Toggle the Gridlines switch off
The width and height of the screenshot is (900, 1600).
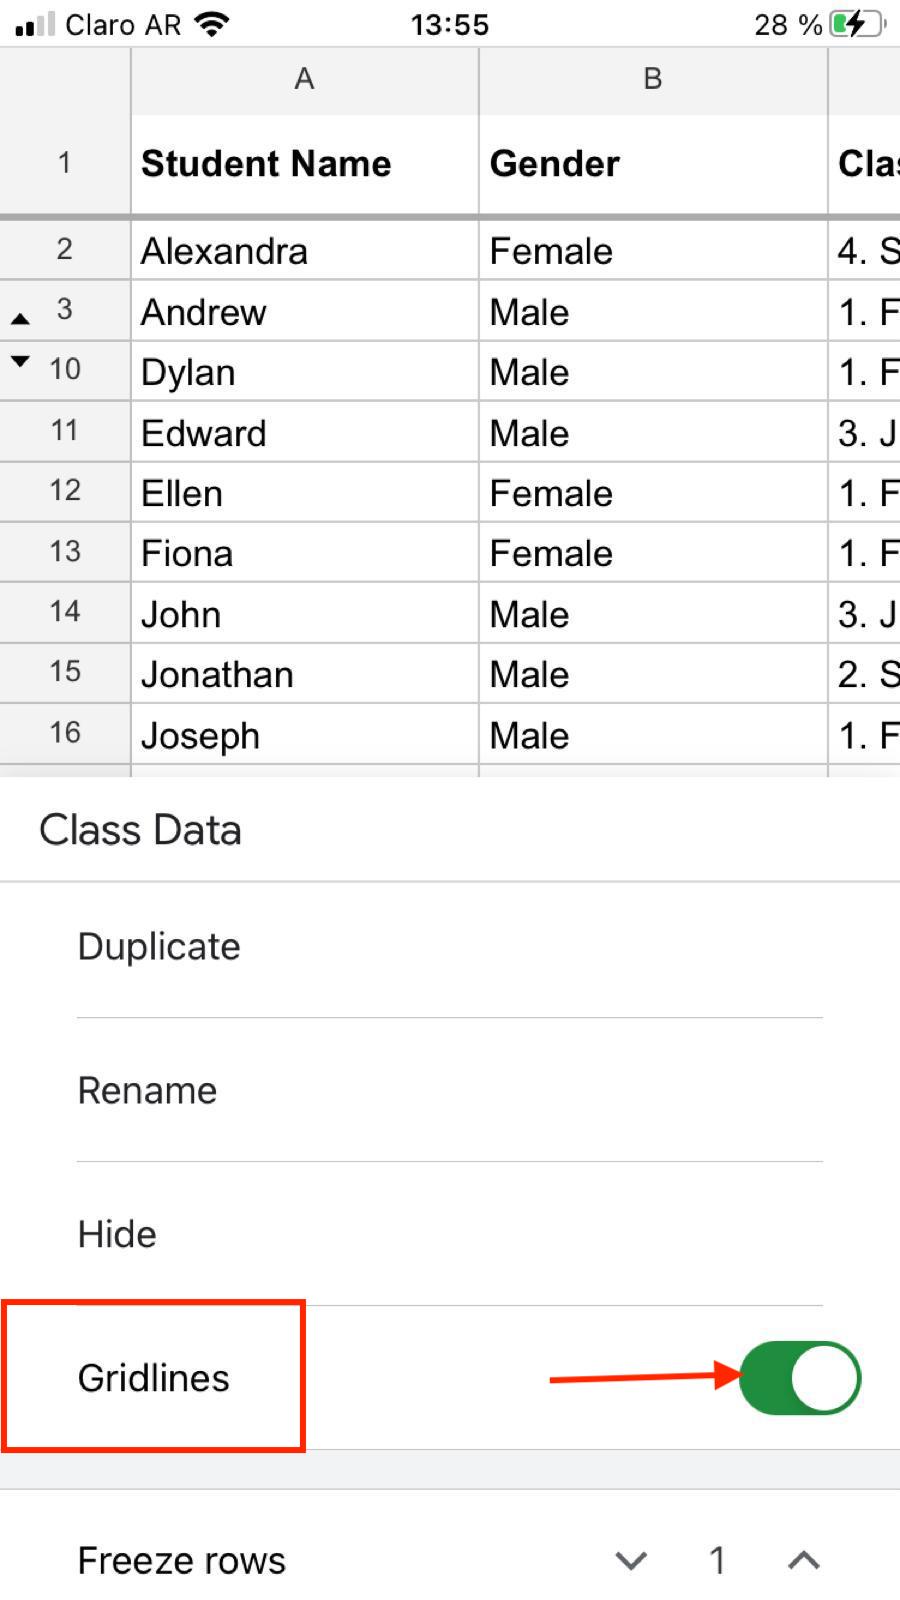799,1377
